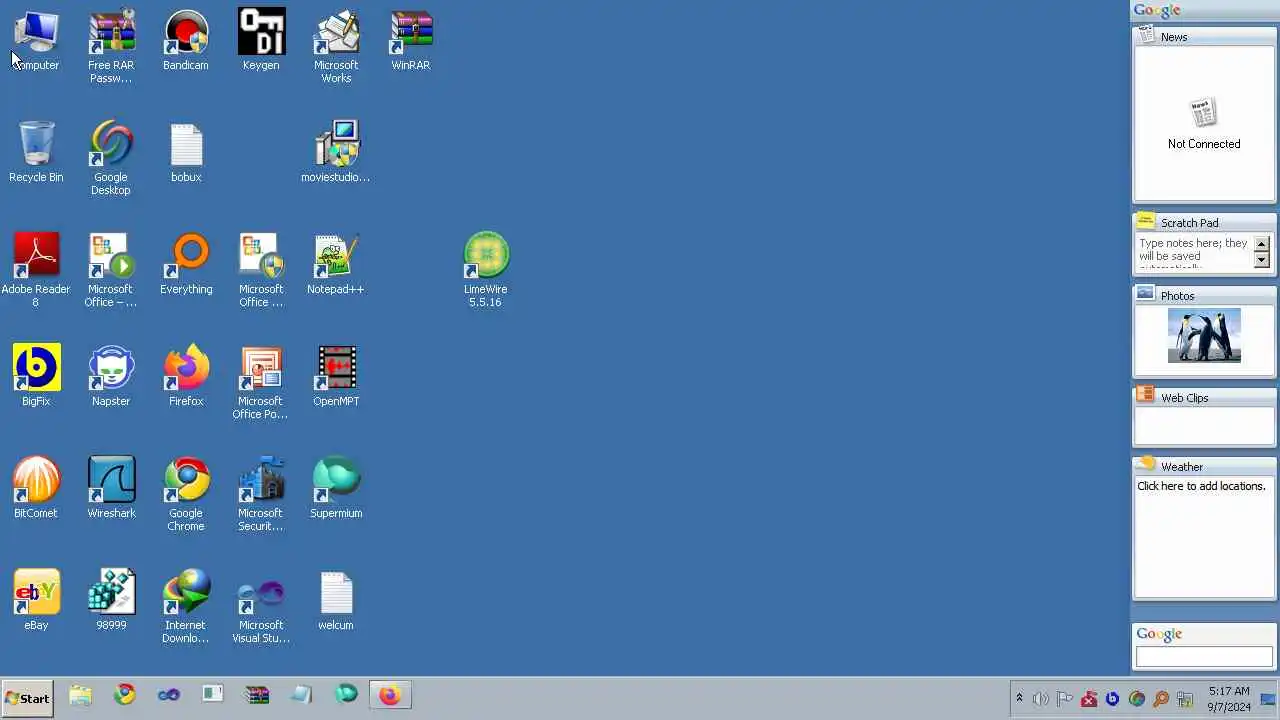The image size is (1280, 720).
Task: Click the BigFix tray icon
Action: (x=1112, y=699)
